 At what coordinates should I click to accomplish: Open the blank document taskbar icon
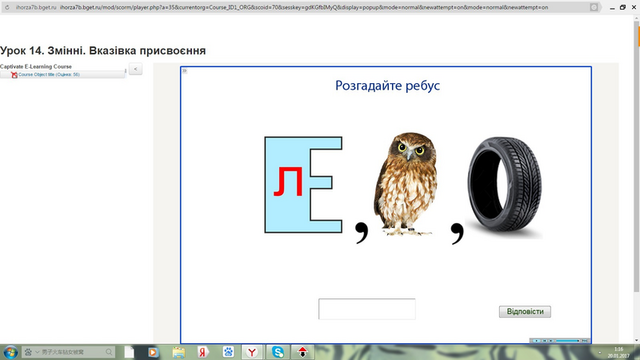coord(129,352)
